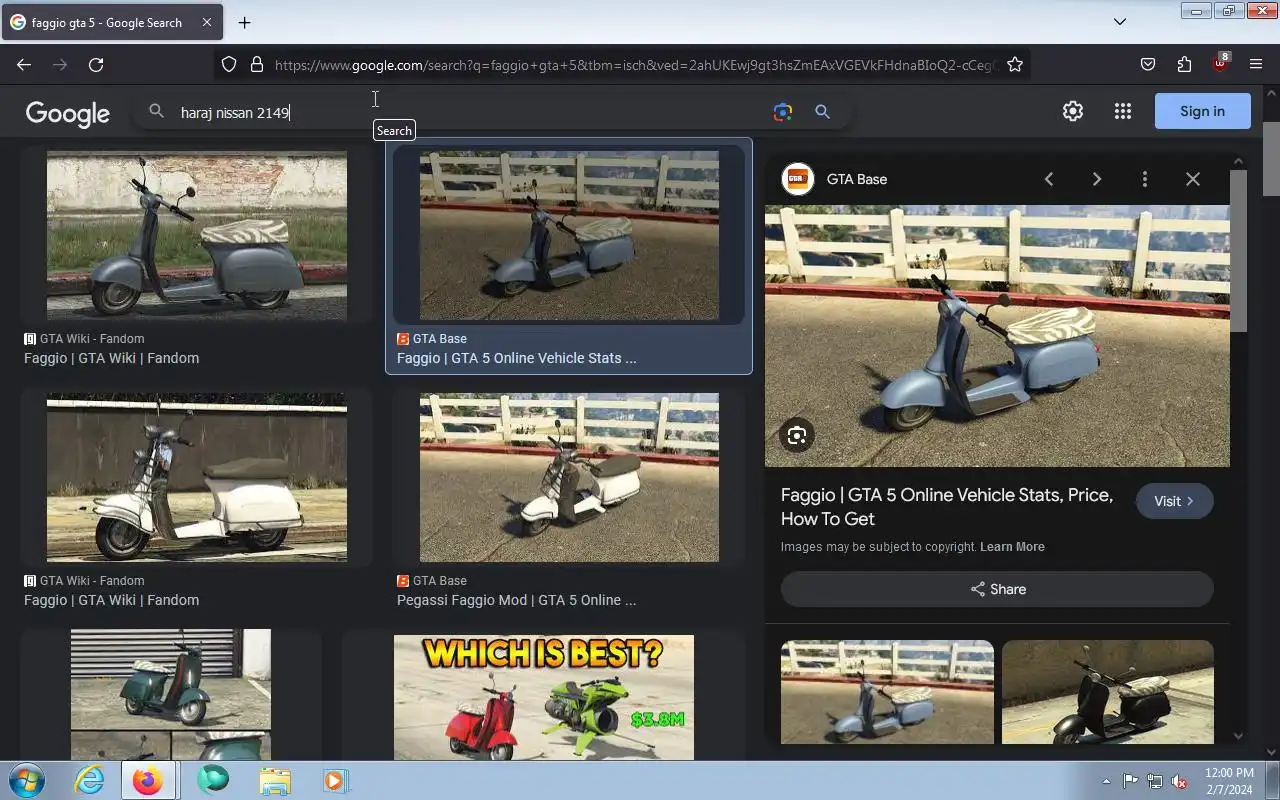Click the site padlock icon
The image size is (1280, 800).
pos(257,64)
